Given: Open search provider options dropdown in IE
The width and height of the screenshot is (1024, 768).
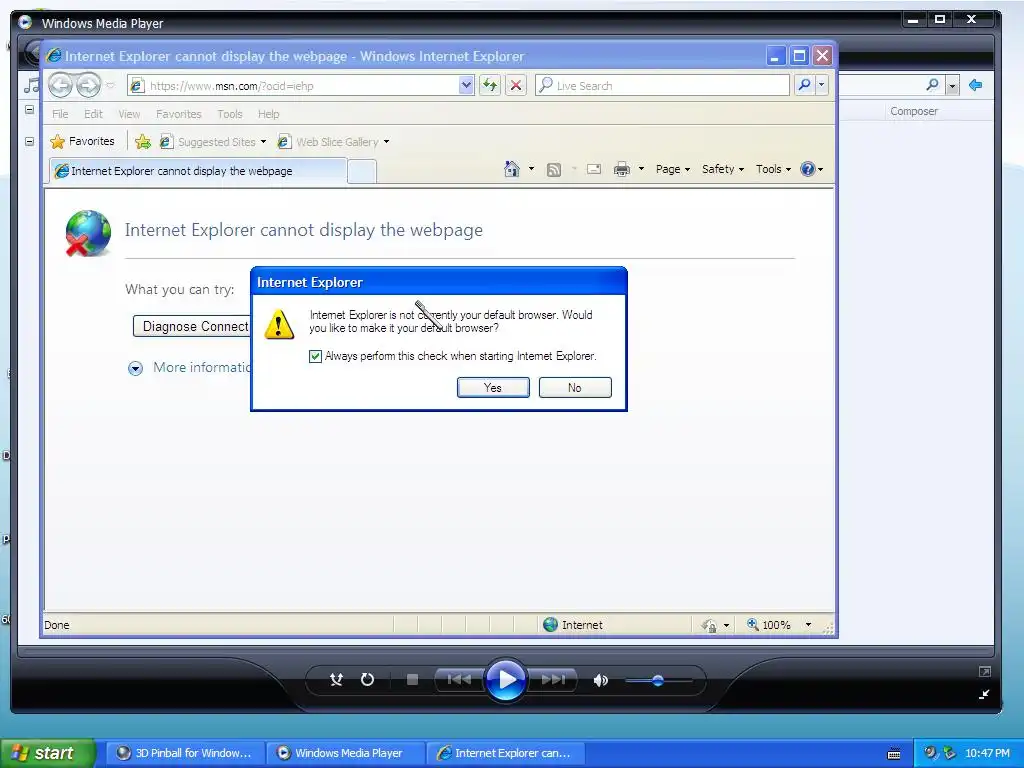Looking at the screenshot, I should pos(822,85).
